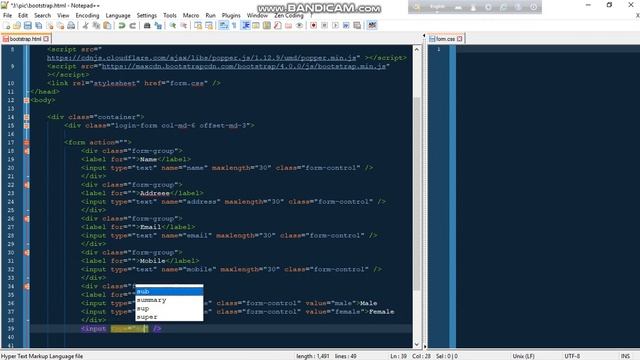Viewport: 640px width, 360px height.
Task: Open the File menu
Action: click(7, 15)
